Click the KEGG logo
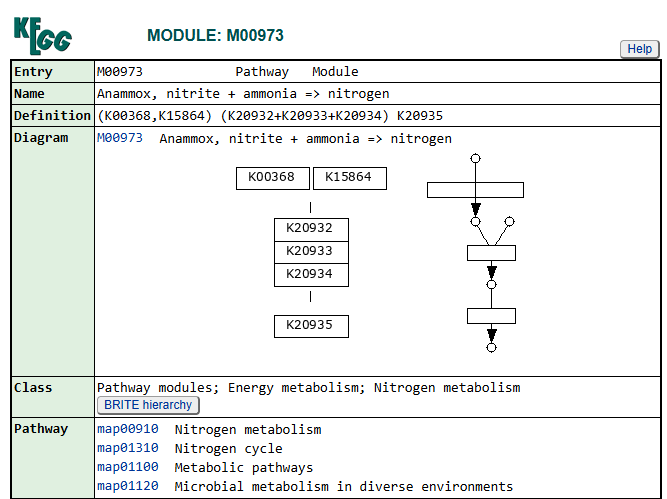 click(42, 35)
